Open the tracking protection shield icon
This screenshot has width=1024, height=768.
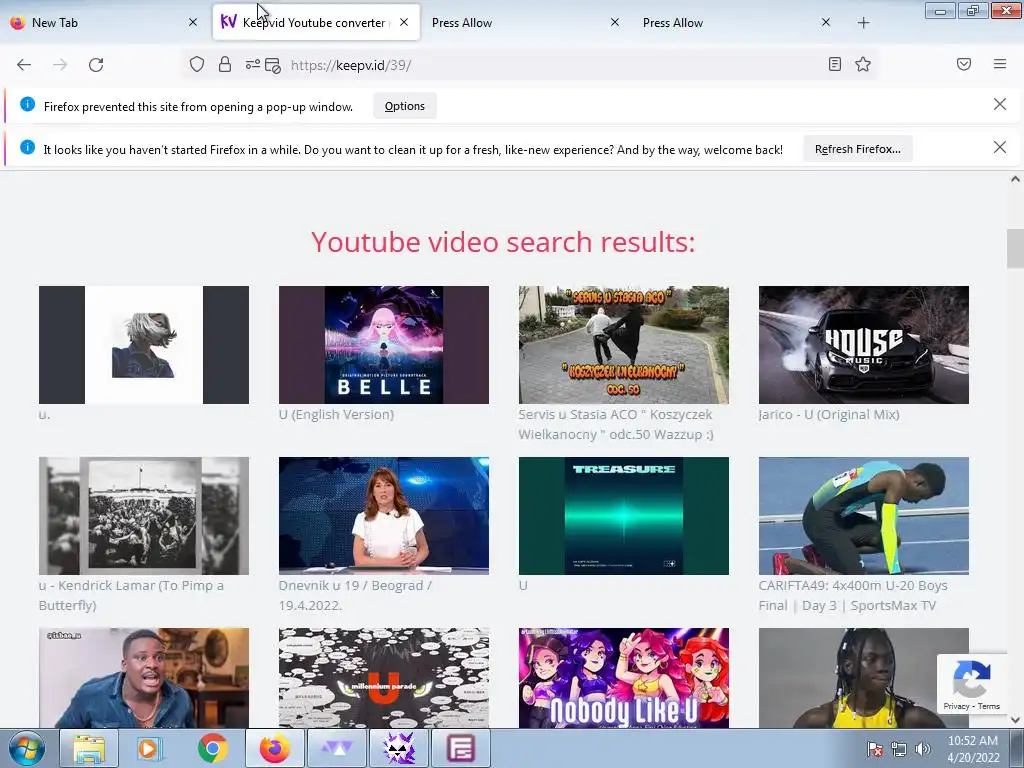197,64
